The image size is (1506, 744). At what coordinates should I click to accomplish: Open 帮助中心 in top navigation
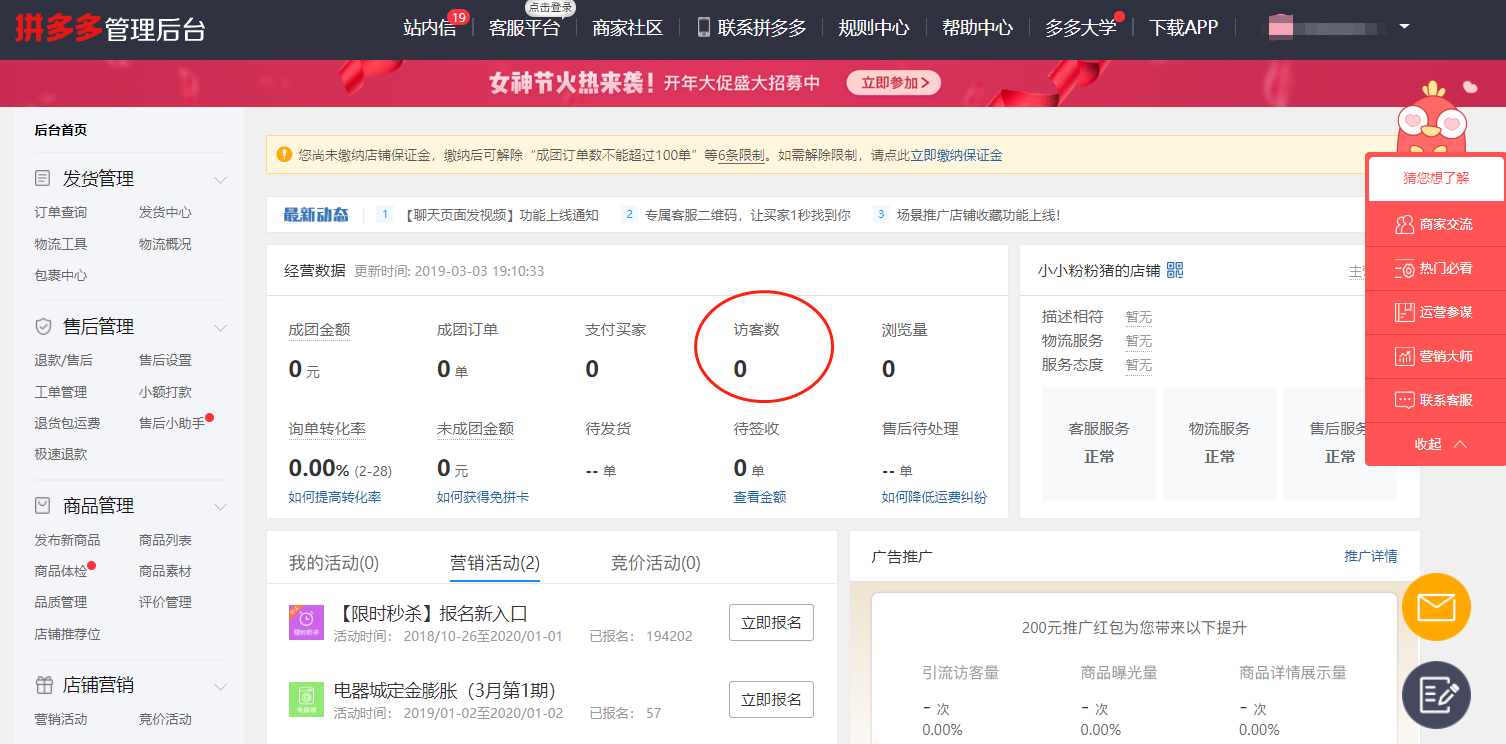click(x=977, y=28)
